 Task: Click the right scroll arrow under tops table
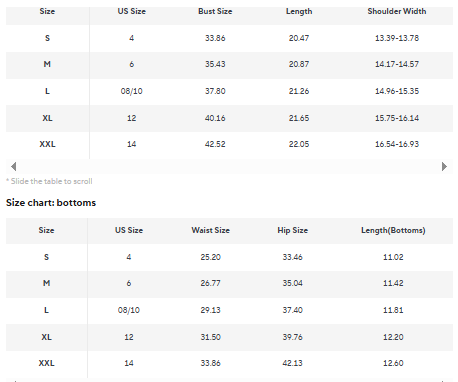point(444,166)
